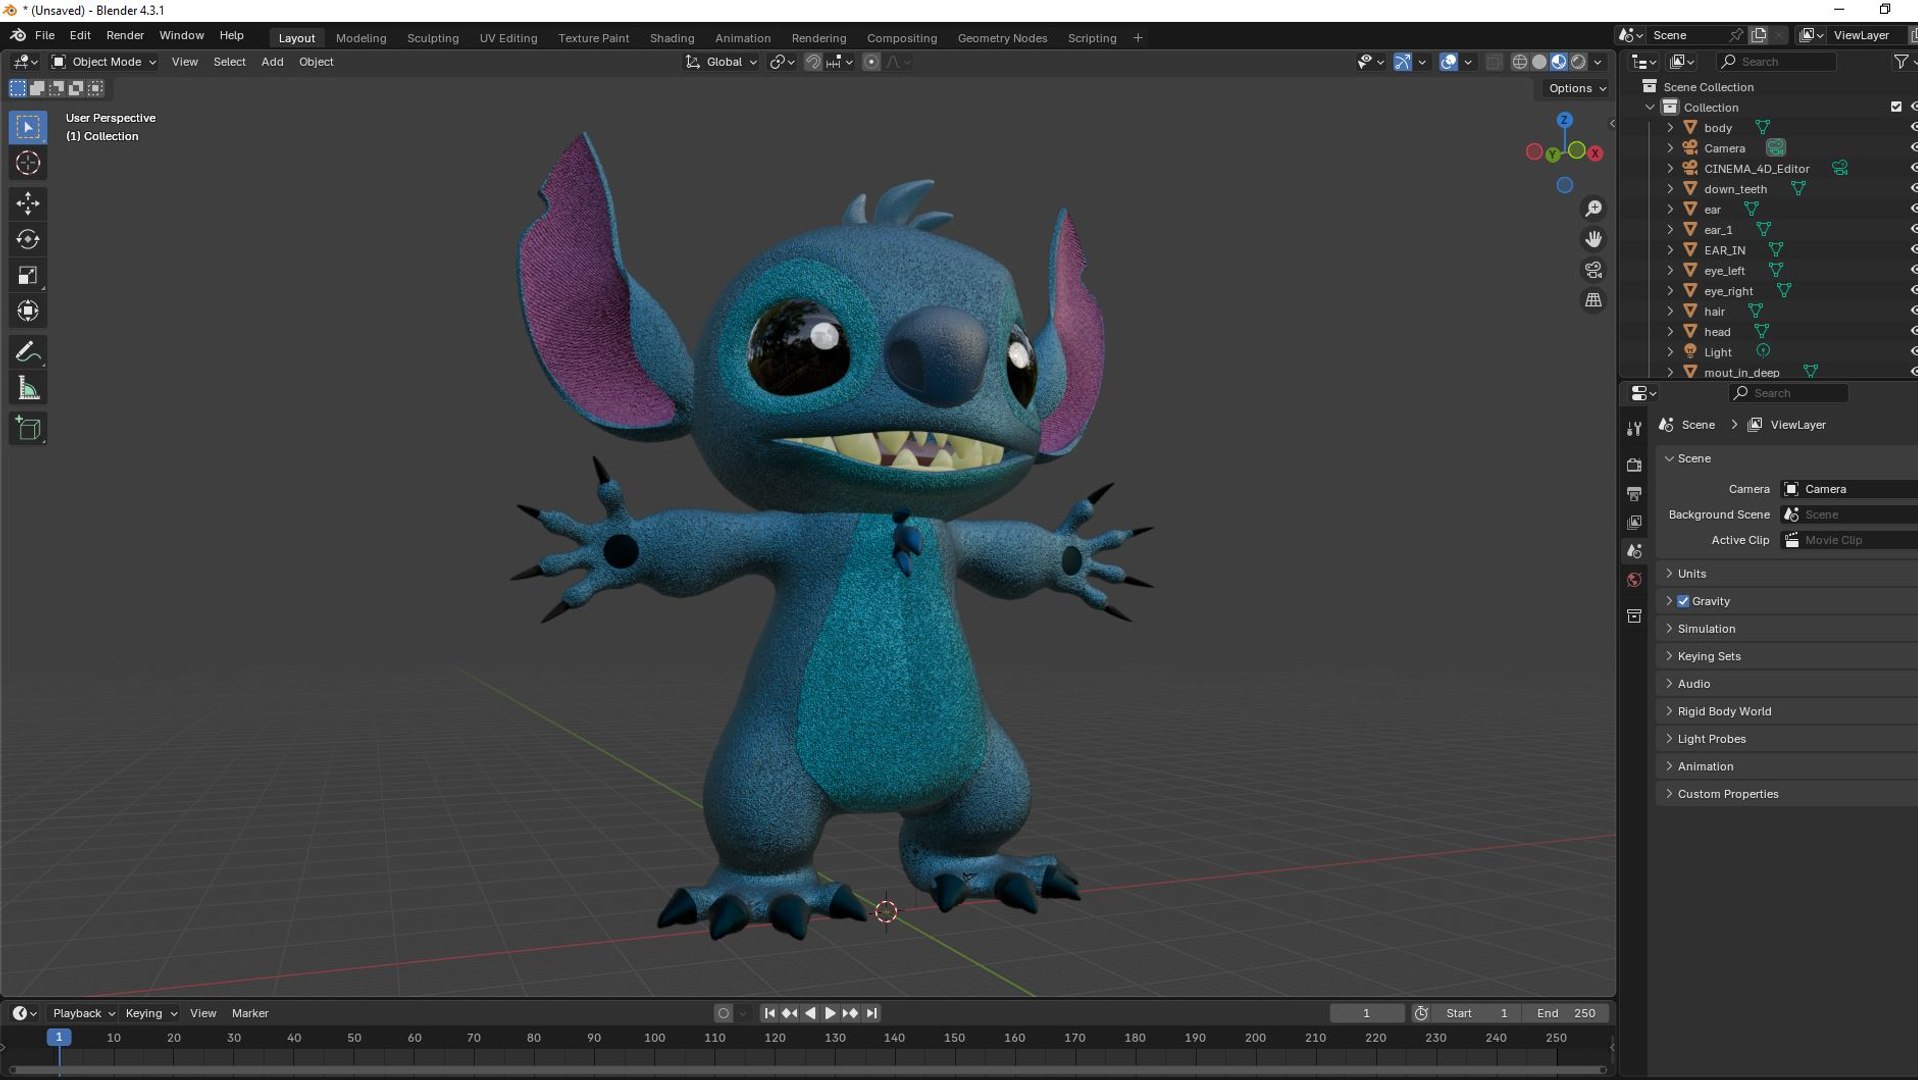Add a new workspace with plus button
This screenshot has height=1080, width=1918.
(1138, 38)
